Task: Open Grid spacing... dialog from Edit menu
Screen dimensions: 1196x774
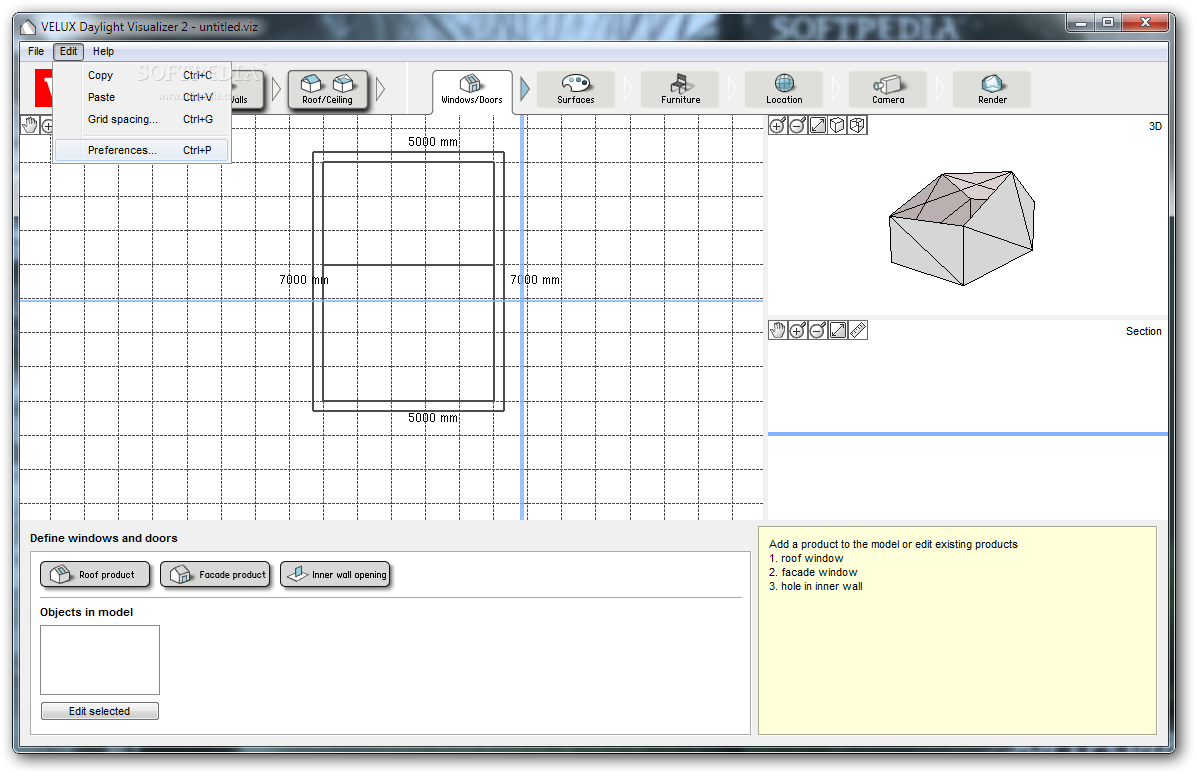Action: point(143,120)
